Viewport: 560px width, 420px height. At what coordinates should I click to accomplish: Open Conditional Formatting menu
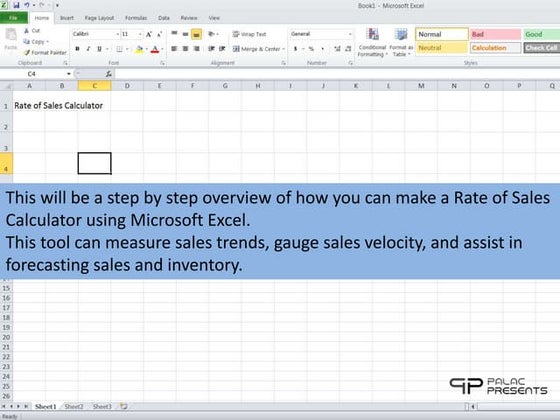[x=372, y=42]
